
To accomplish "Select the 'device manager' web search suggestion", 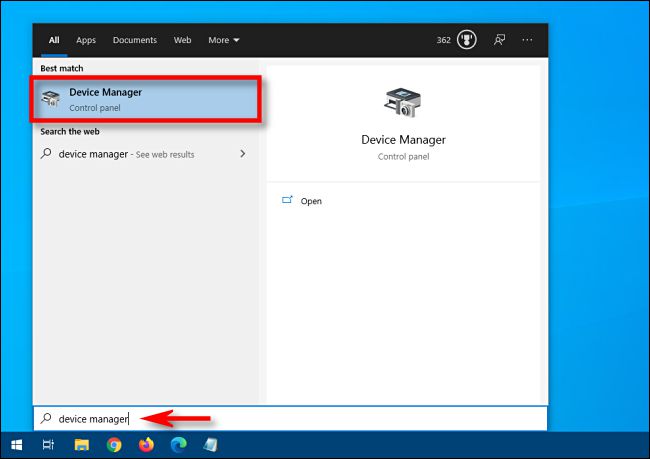I will pyautogui.click(x=126, y=154).
